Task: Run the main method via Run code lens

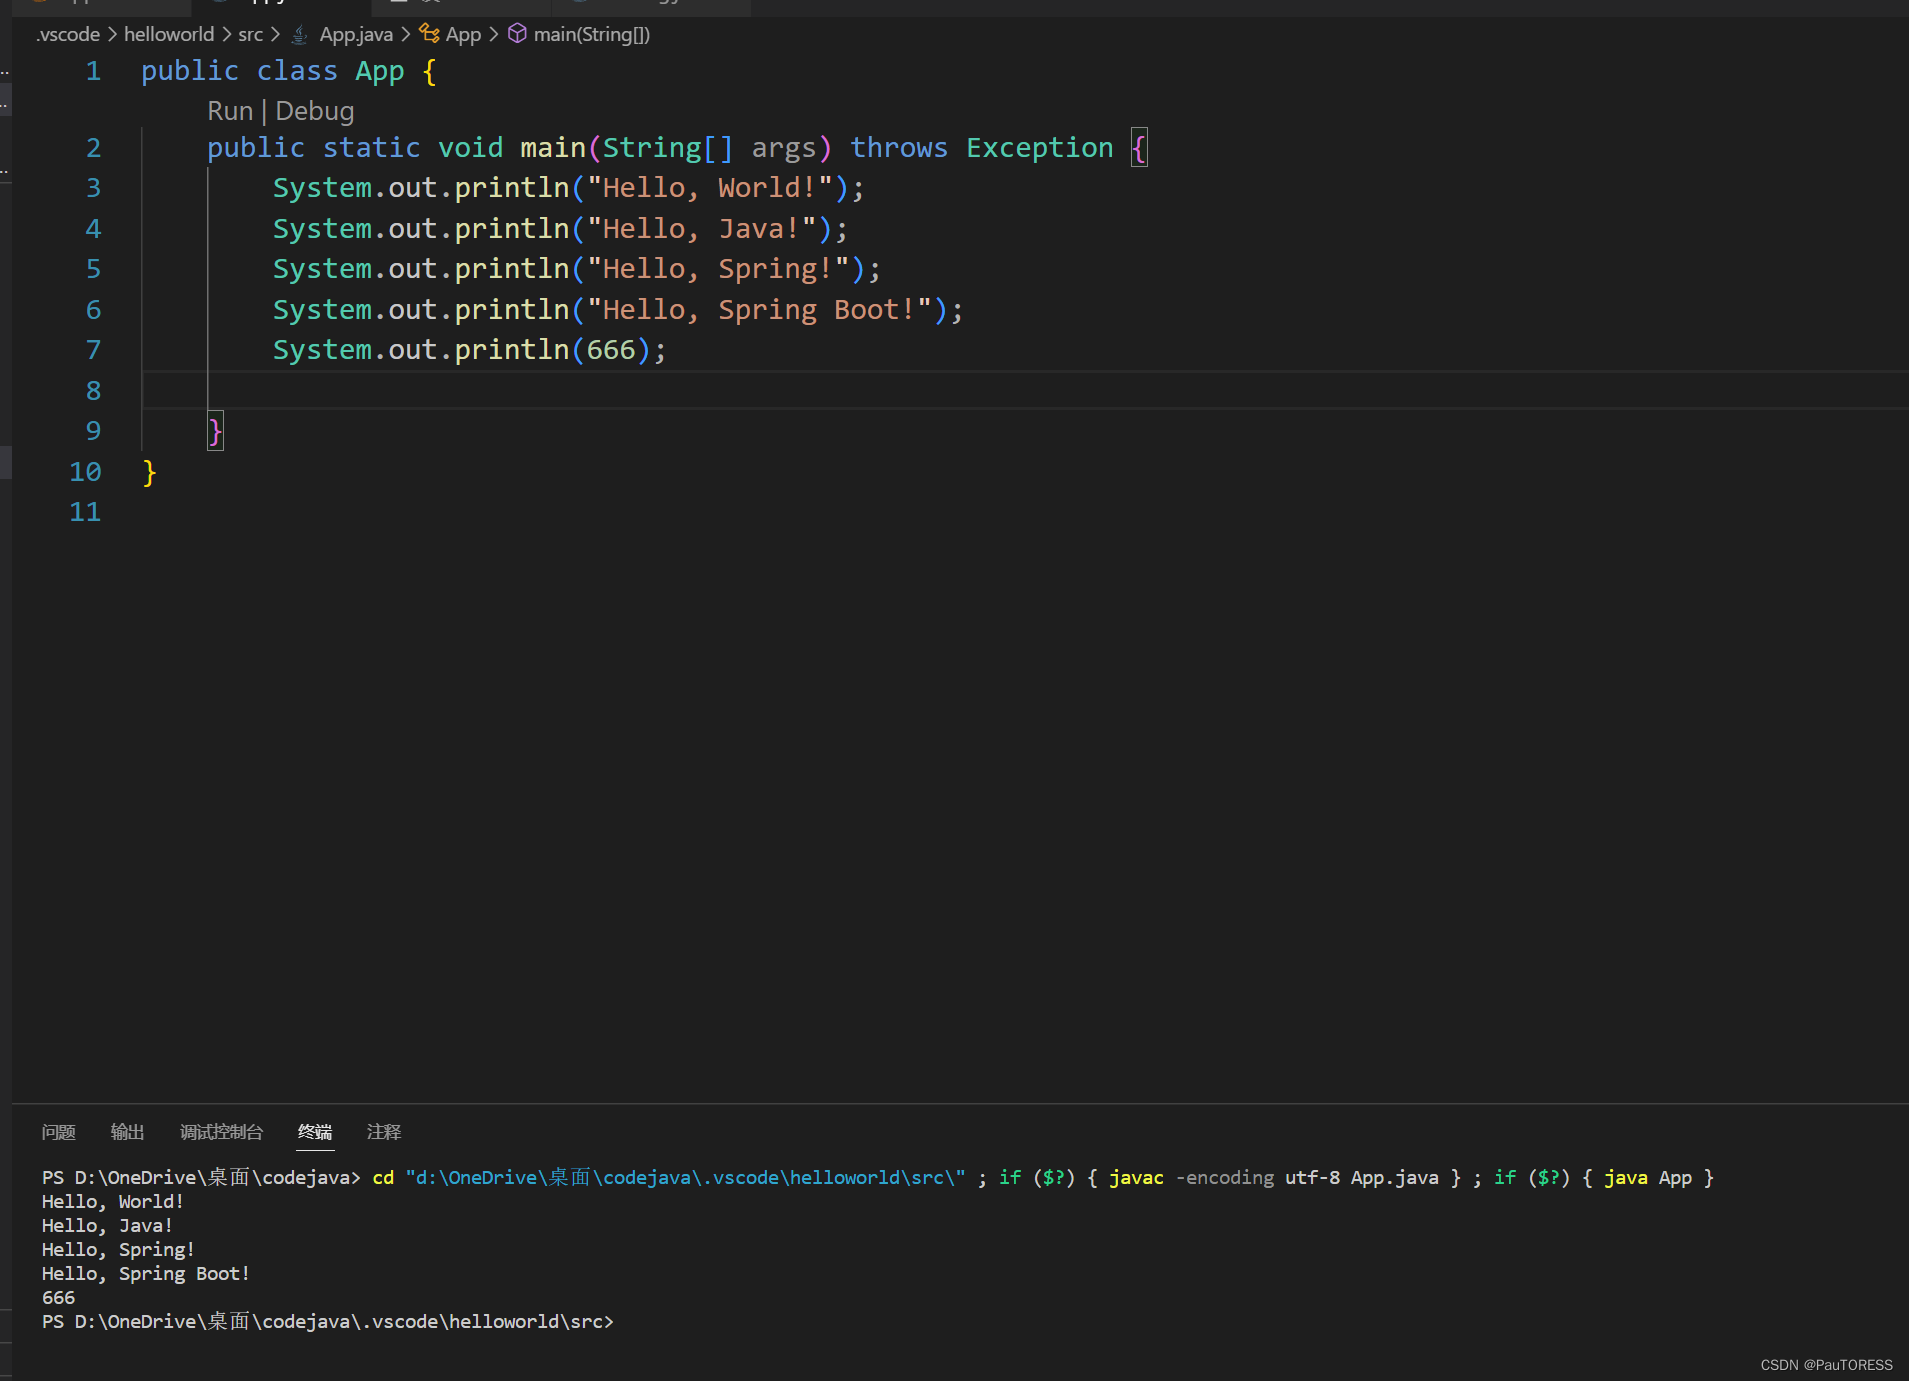Action: (229, 111)
